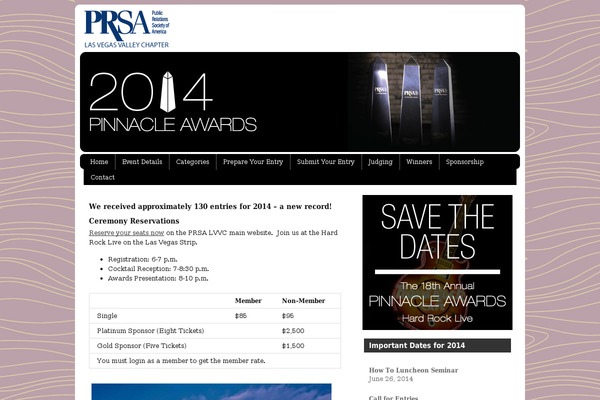The height and width of the screenshot is (400, 600).
Task: Click 'Platinum Sponsor (Eight Tickets)' row label
Action: point(150,331)
